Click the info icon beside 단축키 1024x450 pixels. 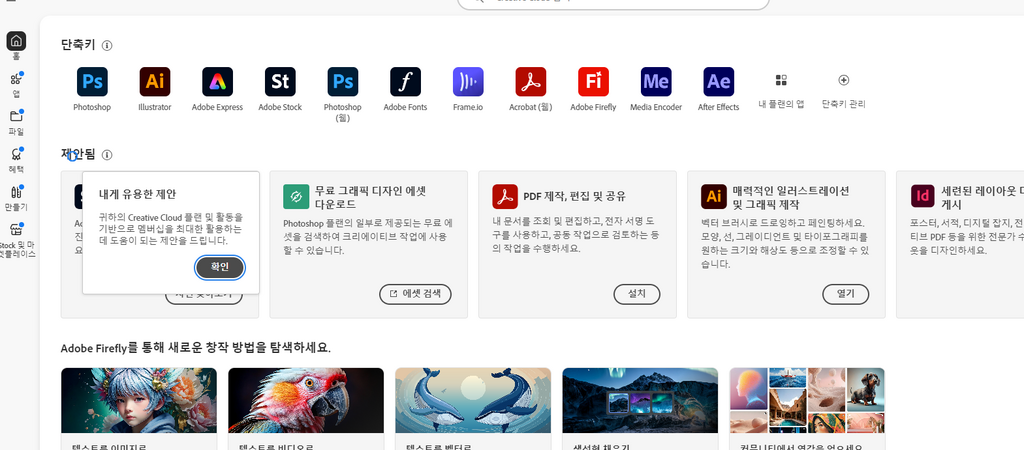pos(107,46)
